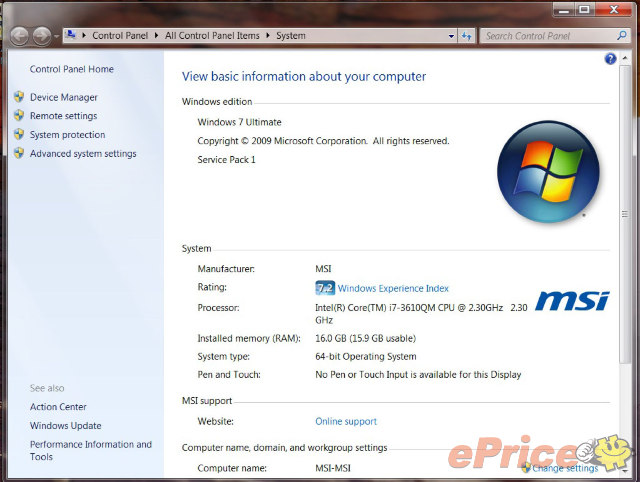Click the 7.2 rating score badge

(x=324, y=288)
